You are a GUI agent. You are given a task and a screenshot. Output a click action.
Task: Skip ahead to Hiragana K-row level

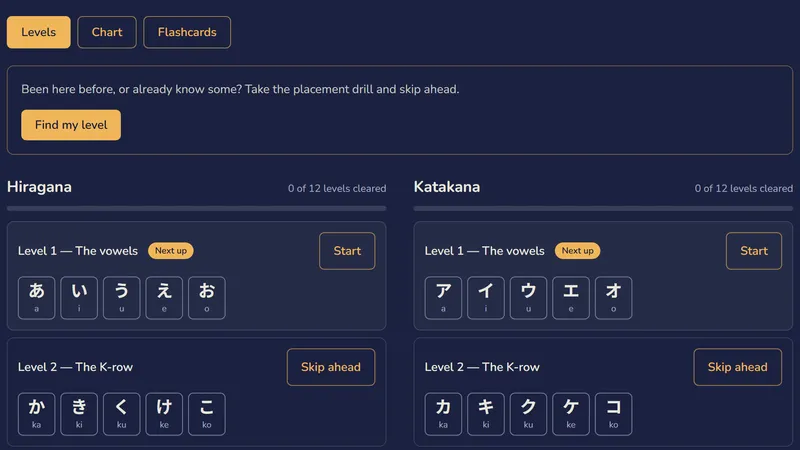pos(331,367)
